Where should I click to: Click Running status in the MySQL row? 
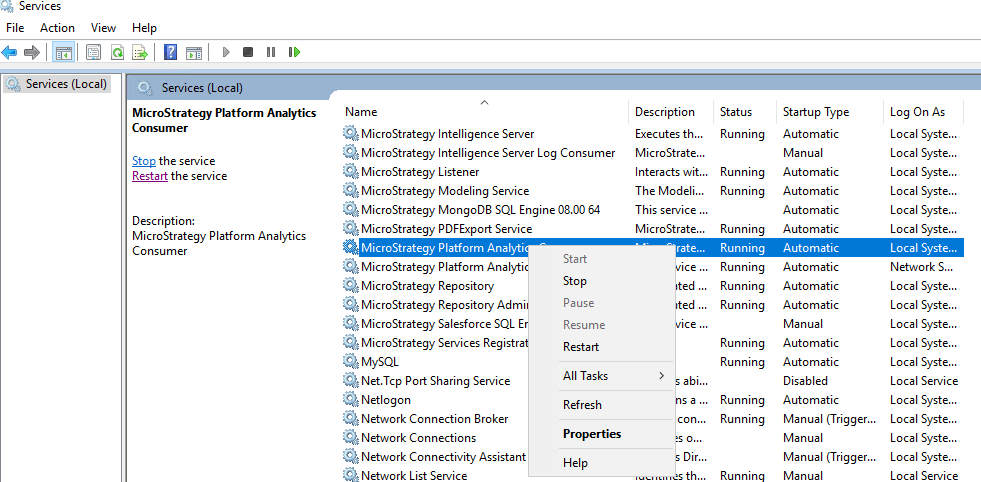[x=742, y=362]
